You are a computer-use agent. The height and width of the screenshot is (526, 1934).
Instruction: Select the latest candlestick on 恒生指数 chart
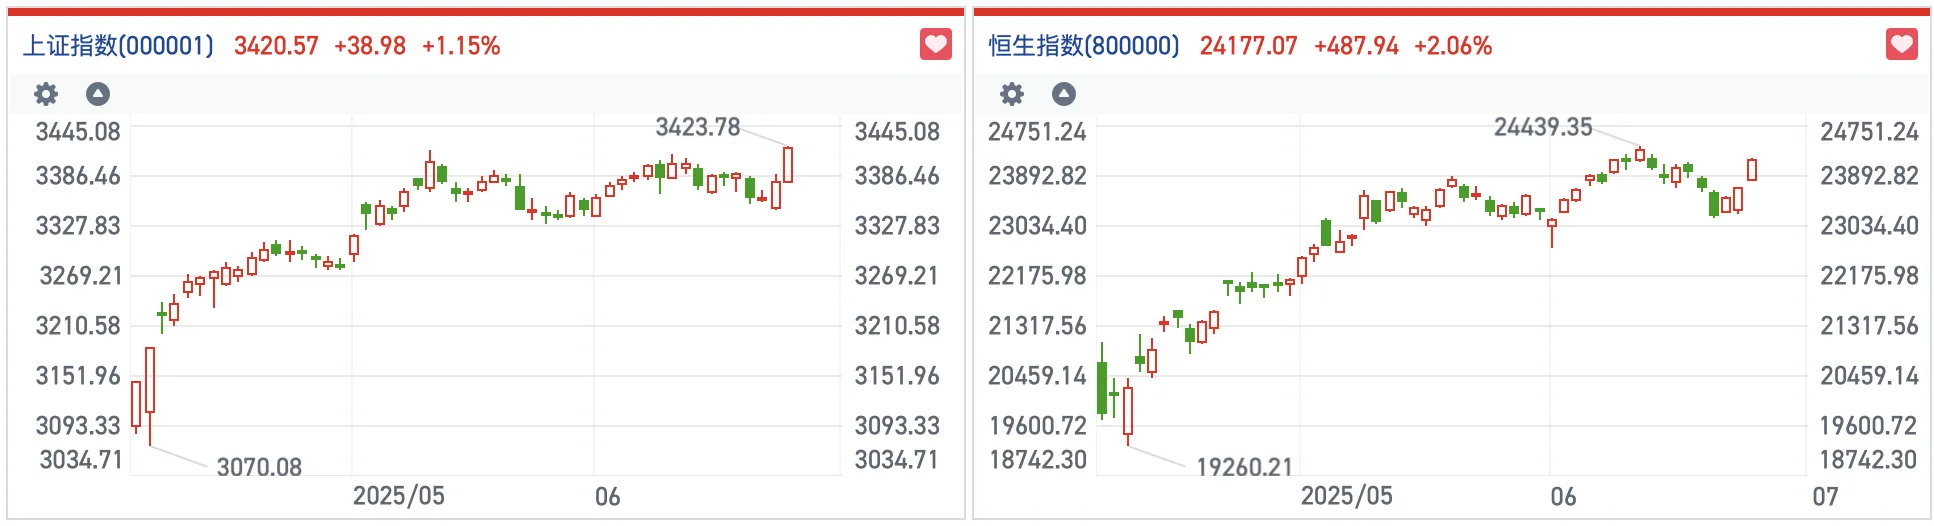pos(1752,170)
